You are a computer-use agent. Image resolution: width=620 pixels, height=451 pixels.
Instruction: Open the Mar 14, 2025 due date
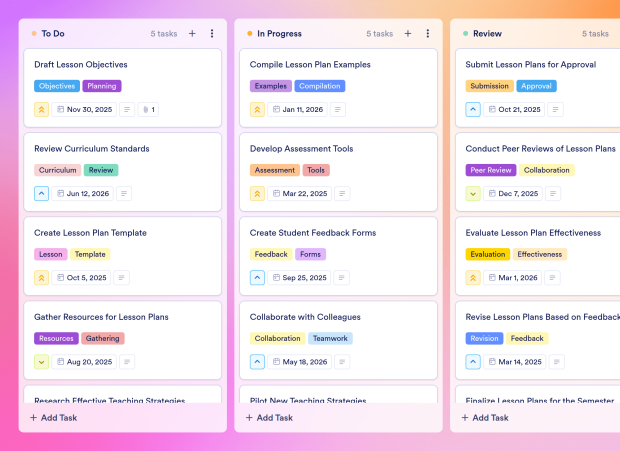(x=515, y=362)
